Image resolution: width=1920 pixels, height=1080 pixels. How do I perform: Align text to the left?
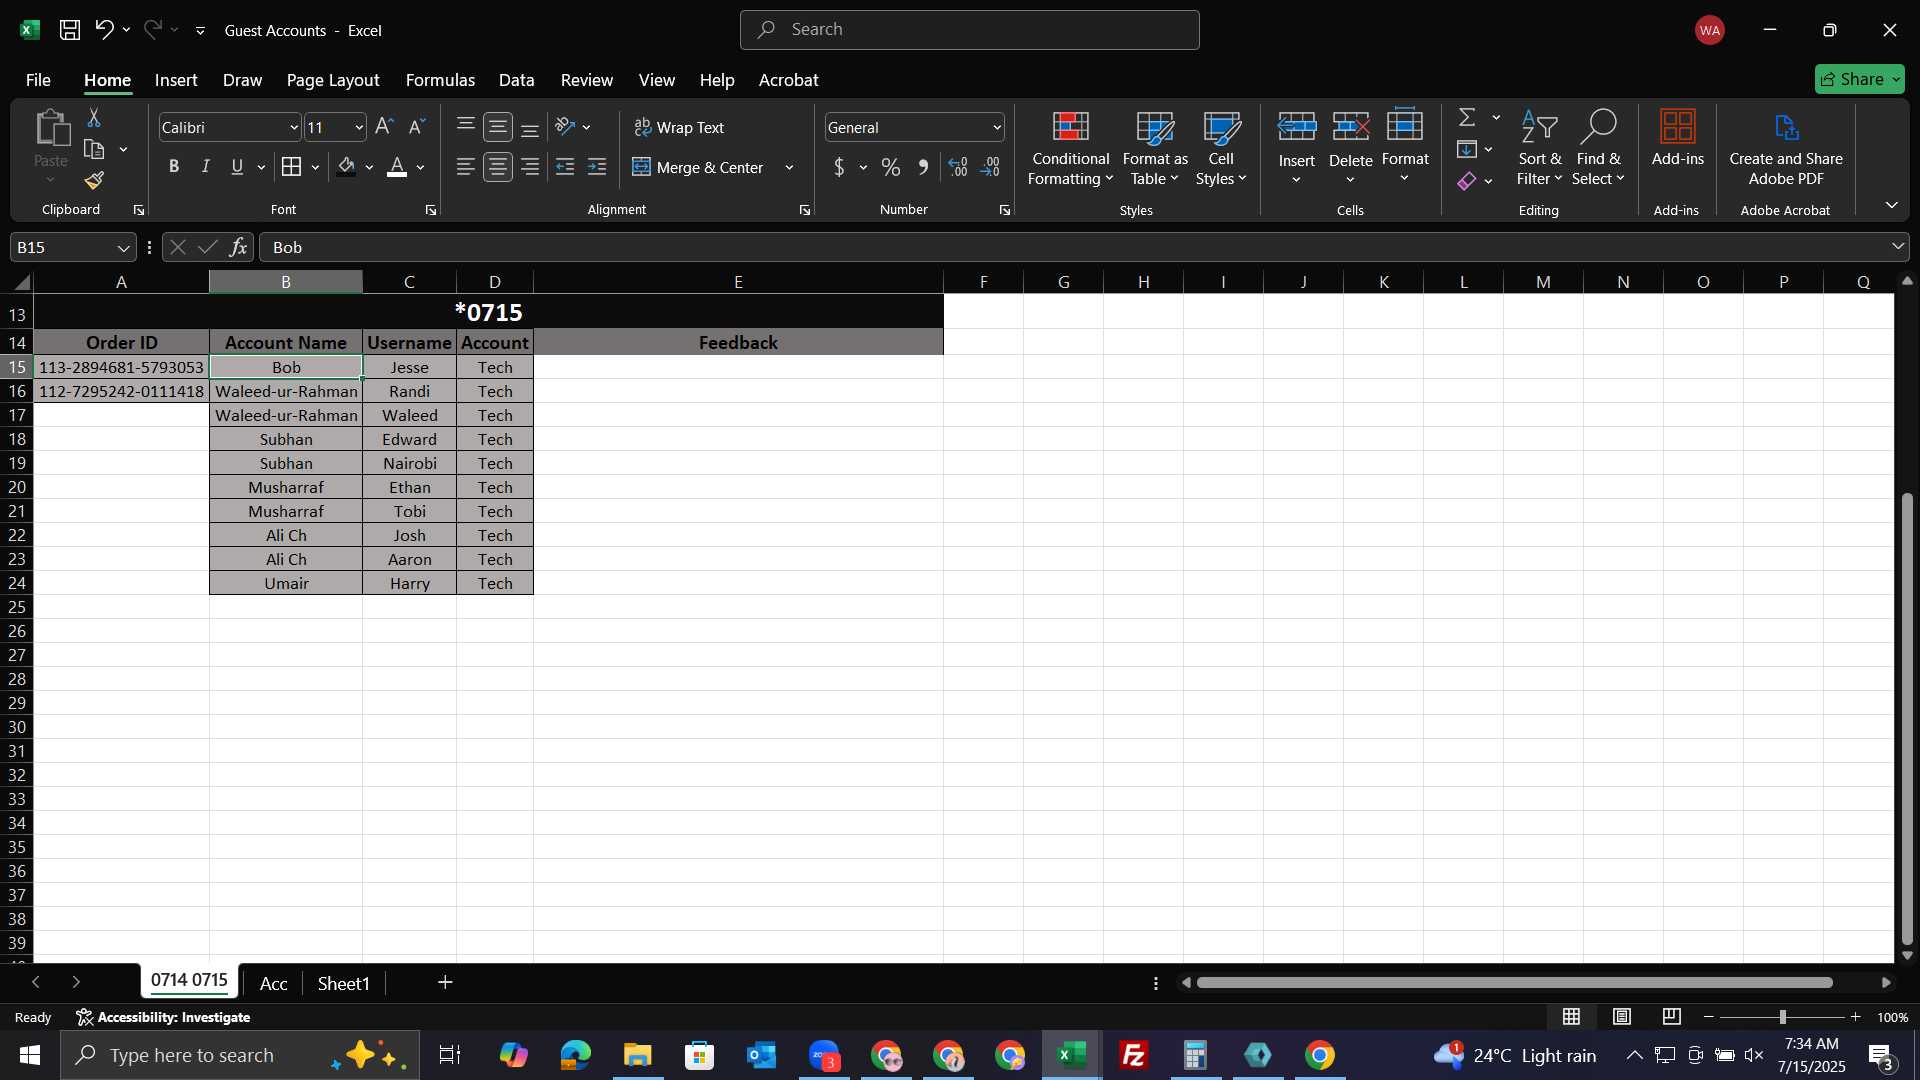click(466, 167)
